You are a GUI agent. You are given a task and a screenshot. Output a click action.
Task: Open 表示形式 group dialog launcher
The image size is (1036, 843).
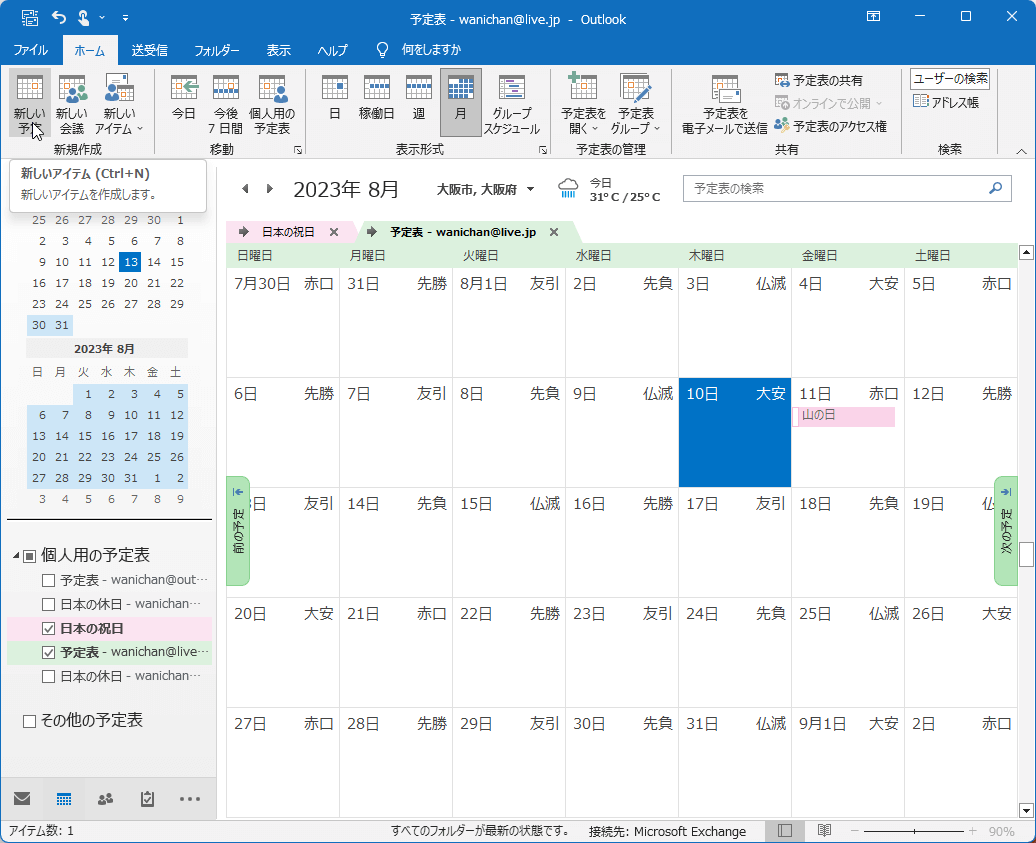tap(542, 150)
